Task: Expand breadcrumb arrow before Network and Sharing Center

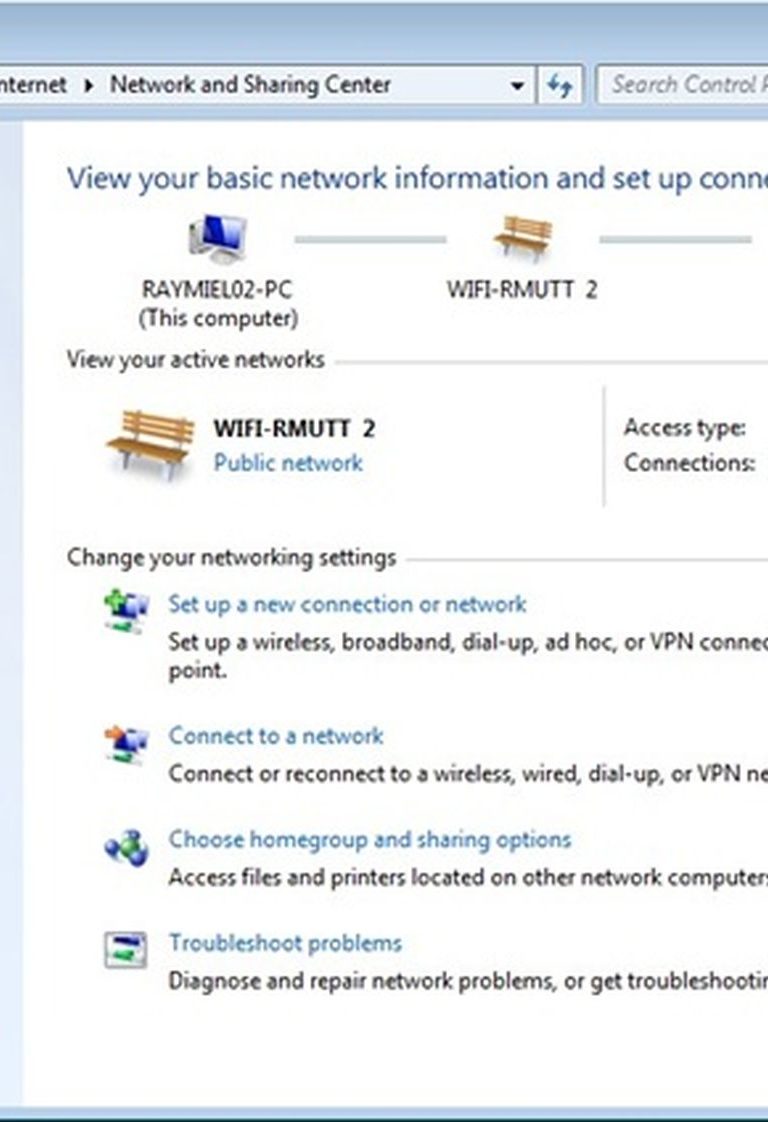Action: (89, 86)
